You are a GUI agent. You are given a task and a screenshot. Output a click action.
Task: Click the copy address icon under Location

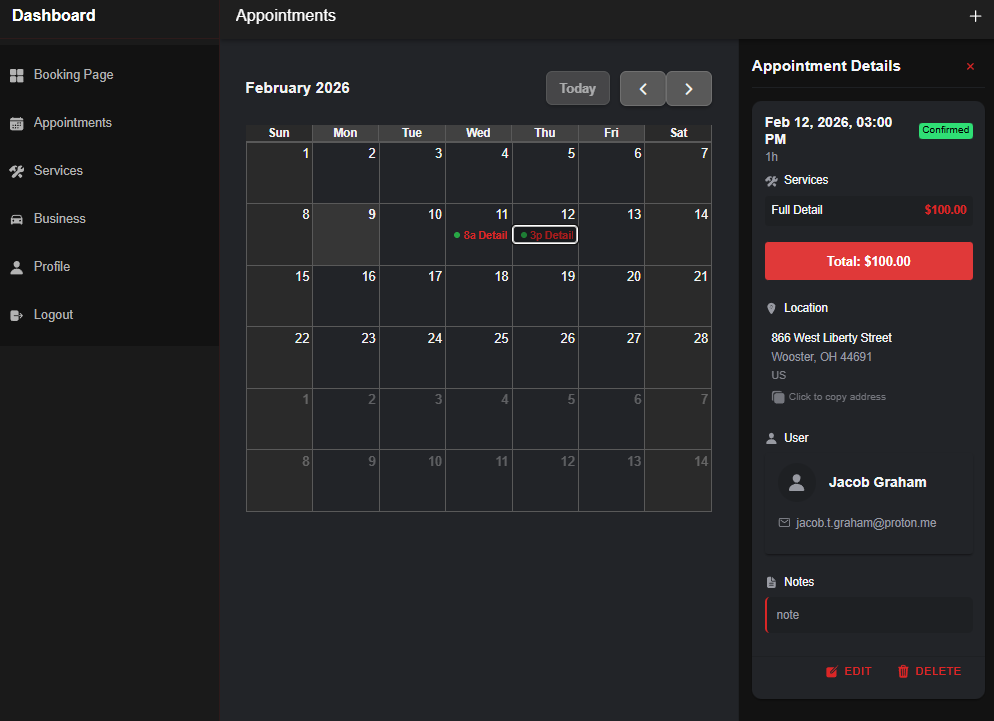(x=778, y=397)
